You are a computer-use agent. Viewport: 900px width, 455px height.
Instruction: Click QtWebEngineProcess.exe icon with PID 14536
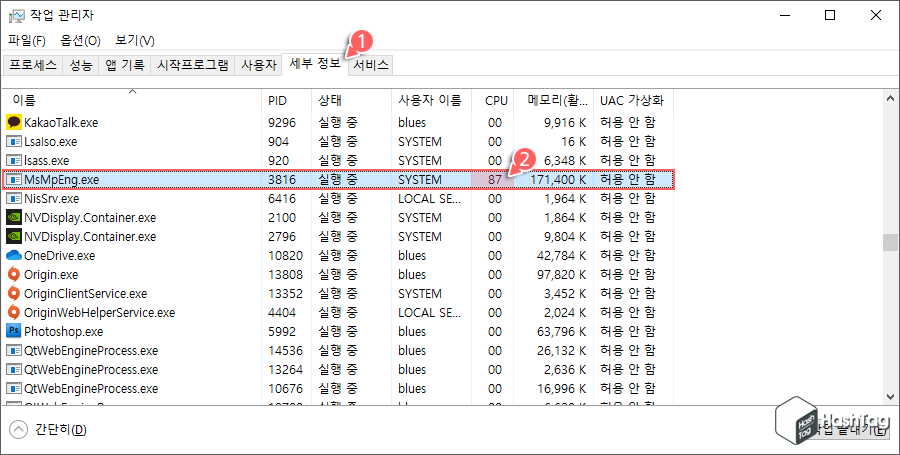click(14, 350)
